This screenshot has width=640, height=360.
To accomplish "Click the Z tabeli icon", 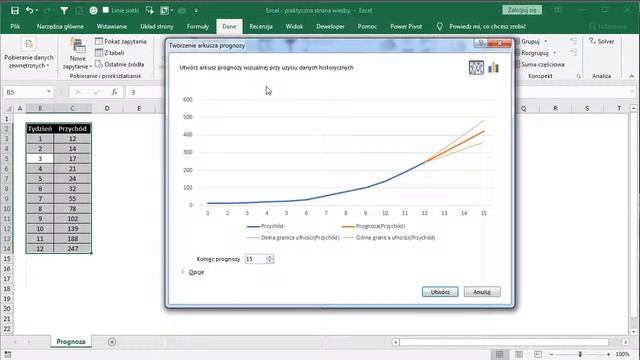I will (99, 53).
